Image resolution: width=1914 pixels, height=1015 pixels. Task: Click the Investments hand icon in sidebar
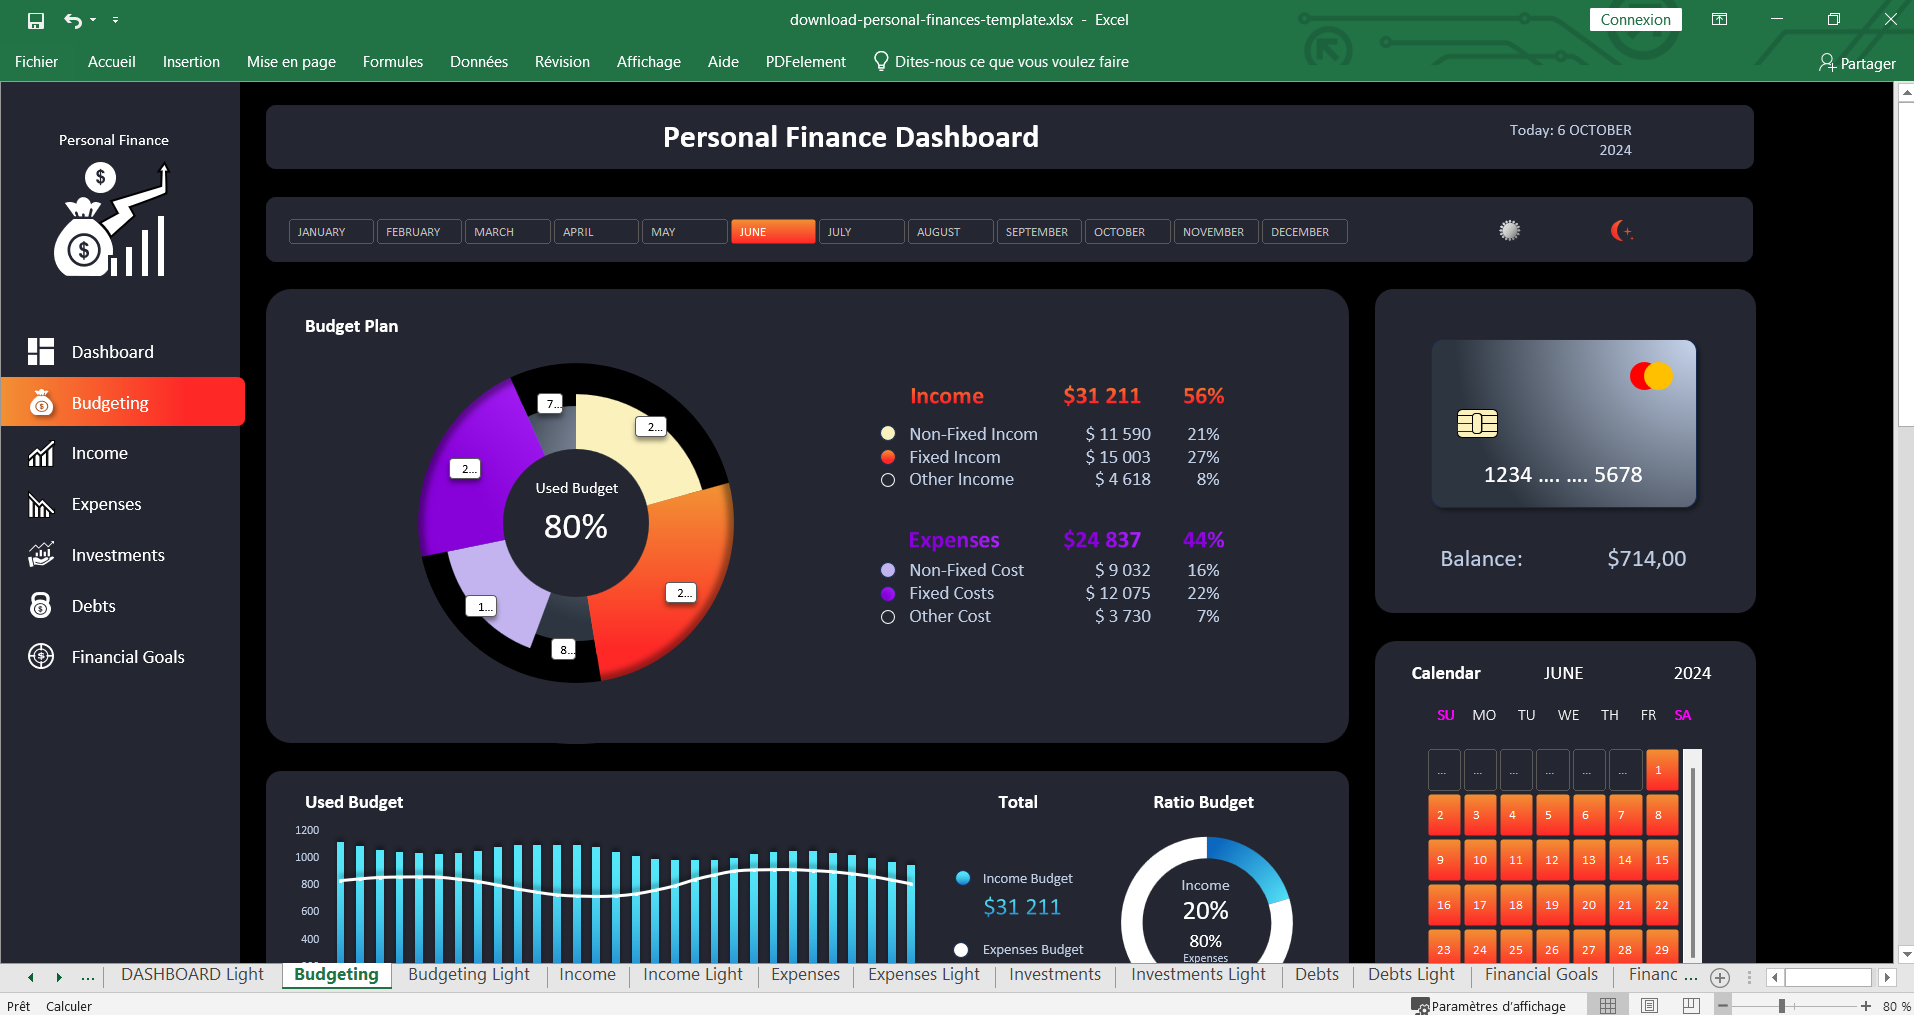click(x=41, y=555)
